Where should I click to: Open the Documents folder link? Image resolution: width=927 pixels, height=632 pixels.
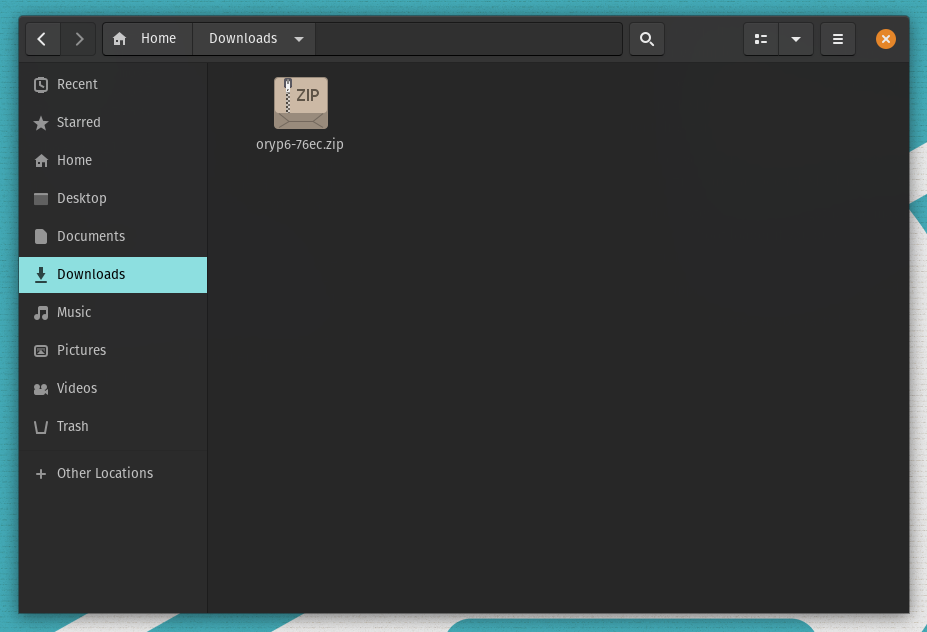tap(93, 236)
